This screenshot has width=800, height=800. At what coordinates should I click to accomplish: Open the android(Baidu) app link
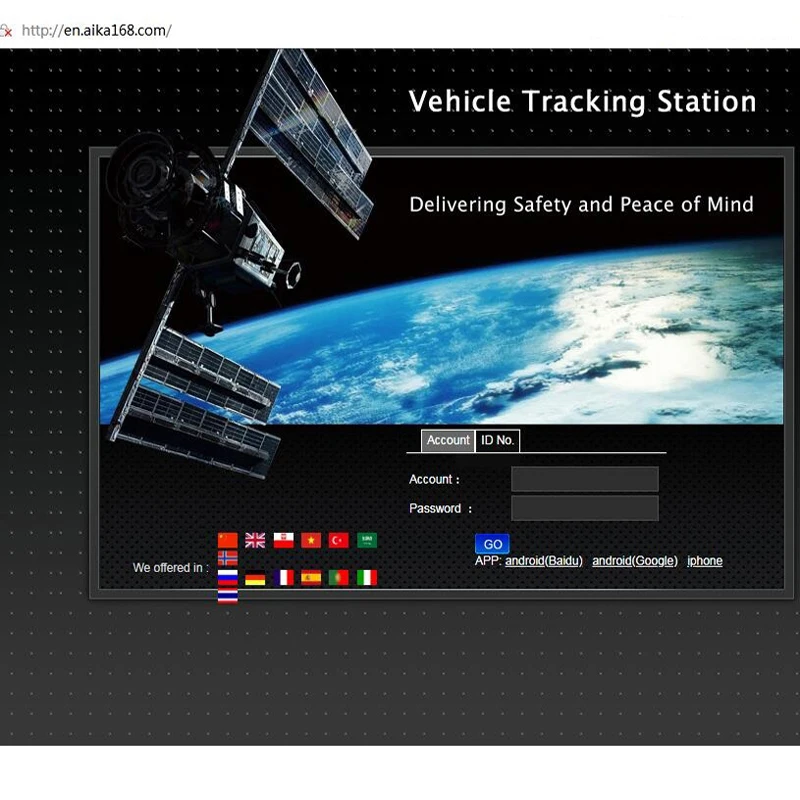tap(544, 561)
